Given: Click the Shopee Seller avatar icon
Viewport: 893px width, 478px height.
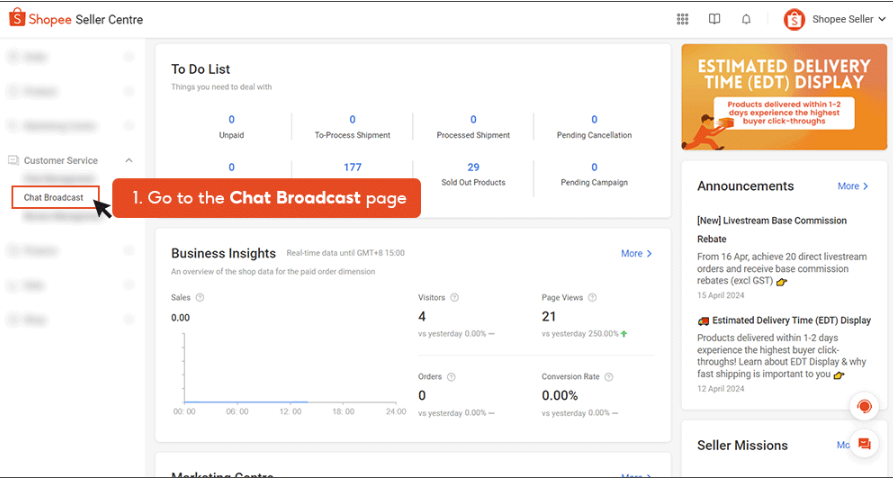Looking at the screenshot, I should click(x=794, y=19).
